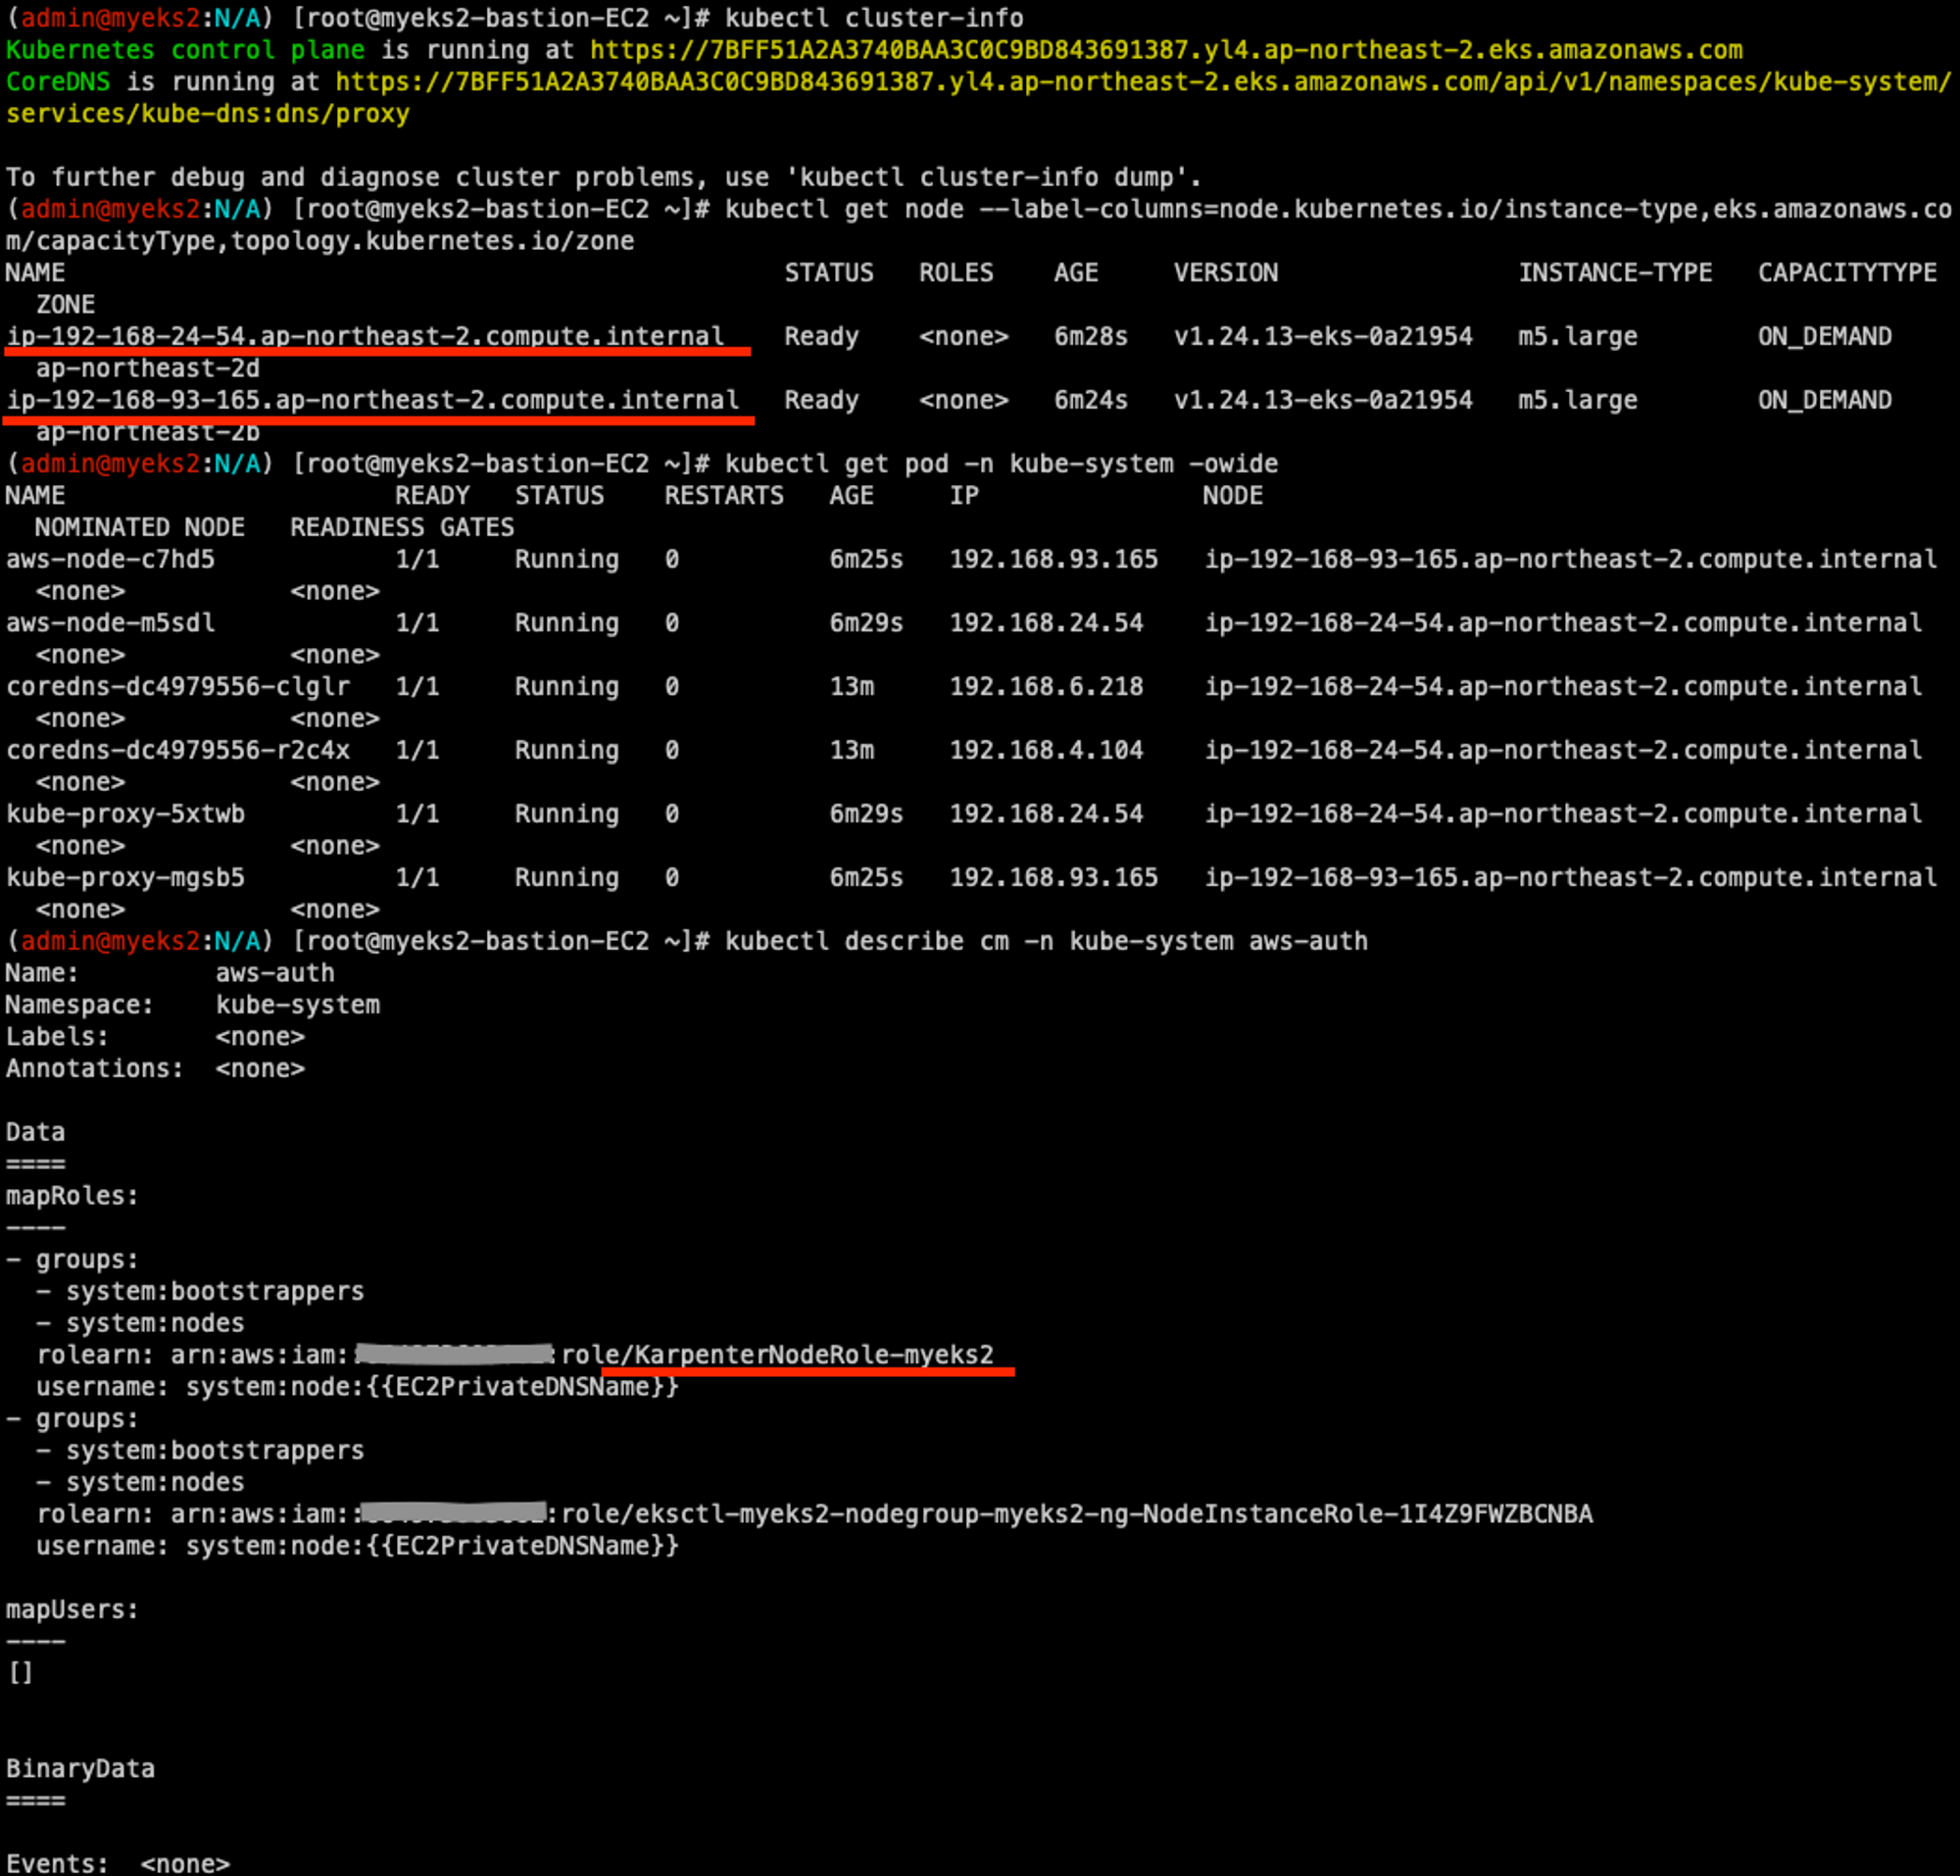The height and width of the screenshot is (1876, 1960).
Task: Click the eksctl NodeInstanceRole ARN text
Action: pyautogui.click(x=1076, y=1514)
